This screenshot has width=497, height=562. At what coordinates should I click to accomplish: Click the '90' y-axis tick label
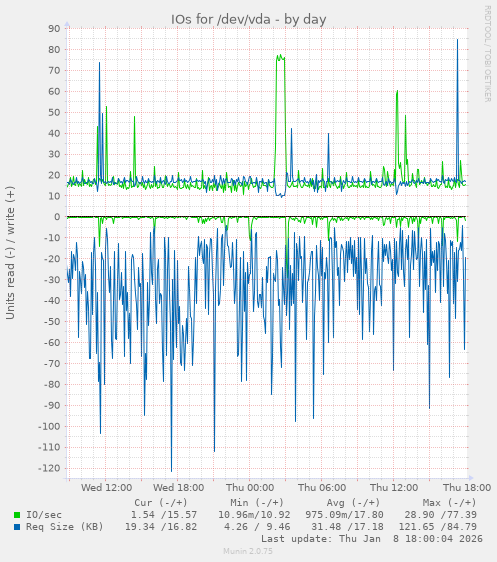[54, 29]
